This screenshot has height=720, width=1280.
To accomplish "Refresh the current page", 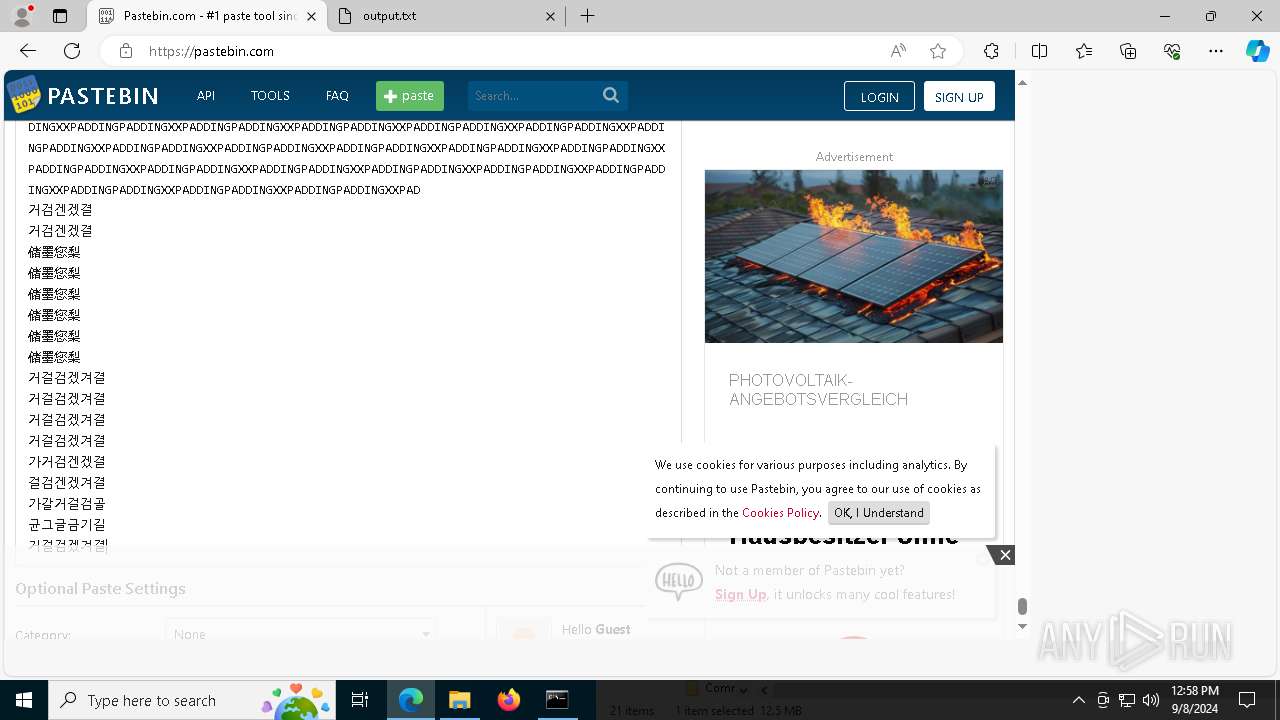I will tap(72, 51).
